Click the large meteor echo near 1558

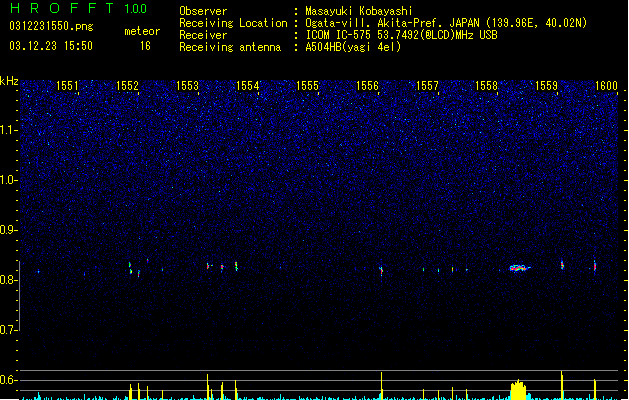click(x=519, y=268)
